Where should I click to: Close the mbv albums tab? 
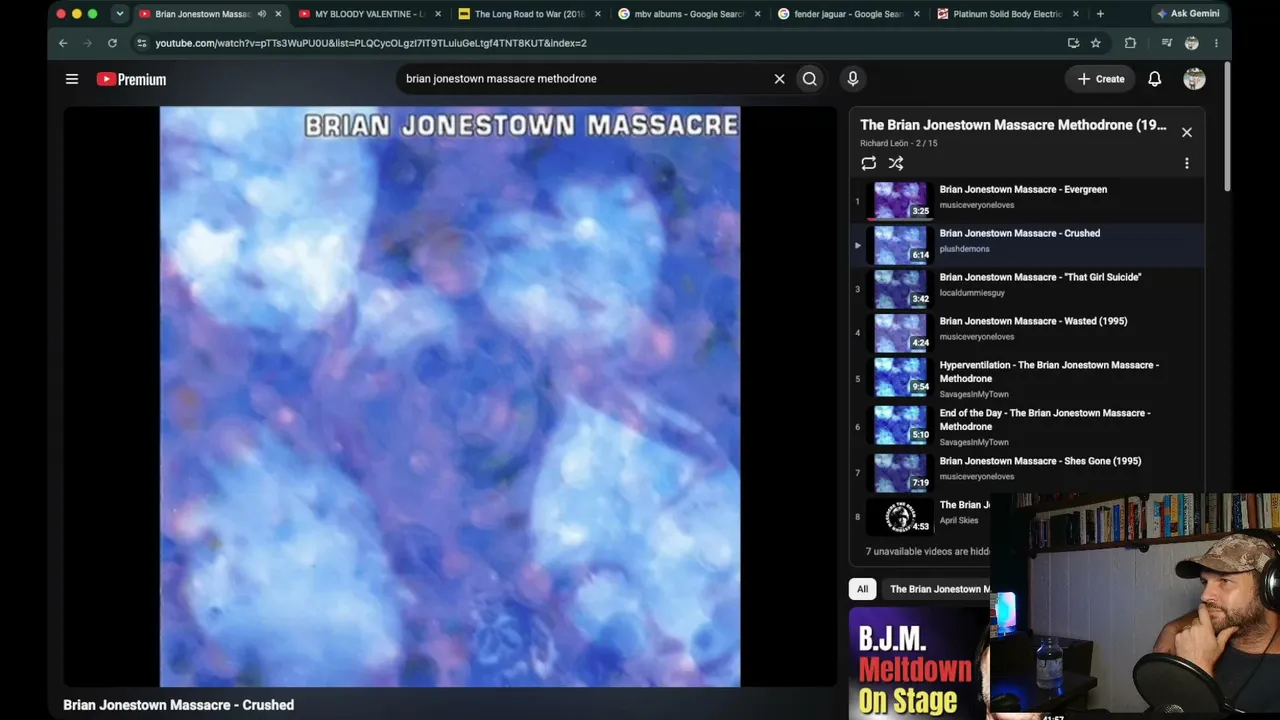click(757, 14)
